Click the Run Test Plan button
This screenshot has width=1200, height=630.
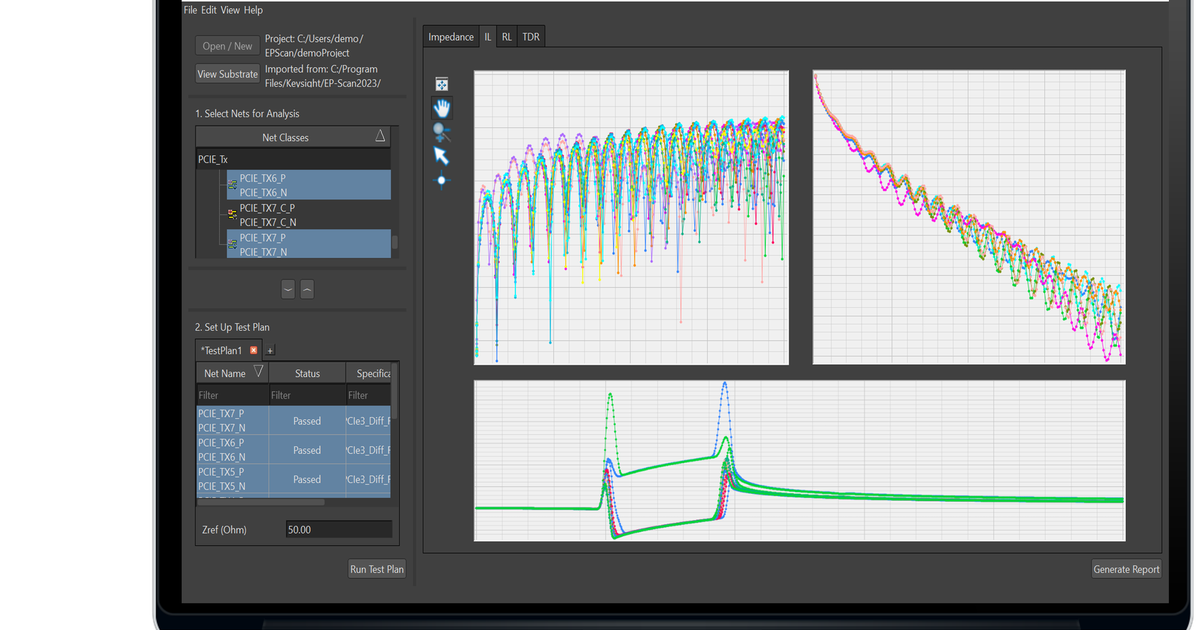point(377,569)
